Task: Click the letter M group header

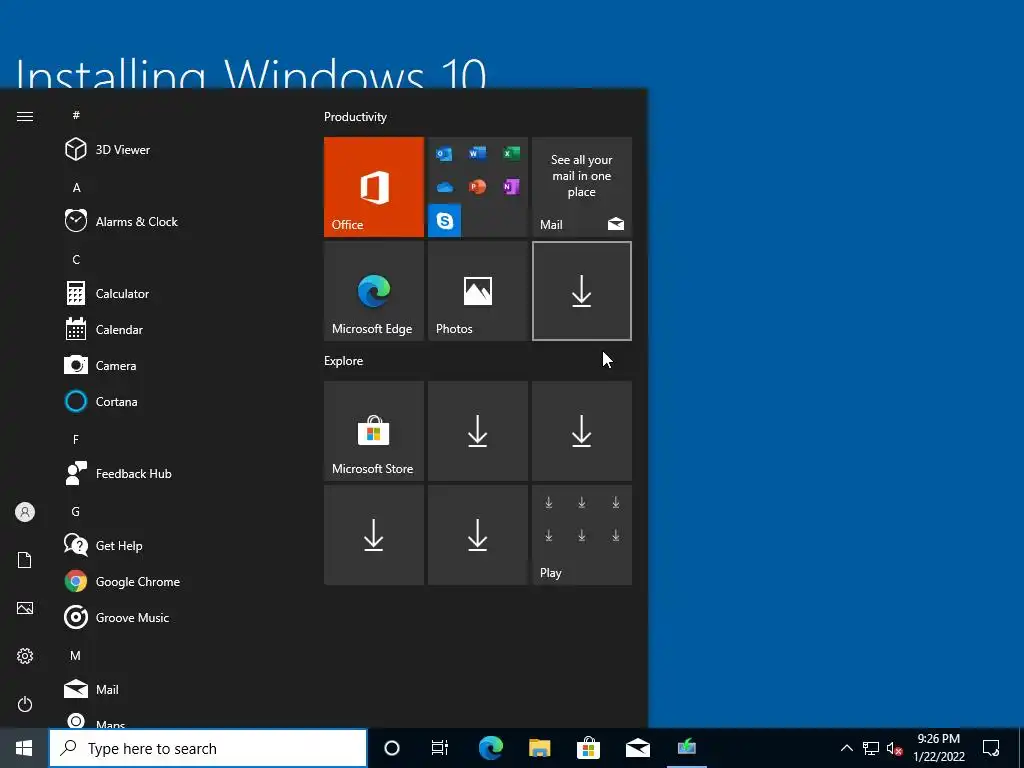Action: (76, 655)
